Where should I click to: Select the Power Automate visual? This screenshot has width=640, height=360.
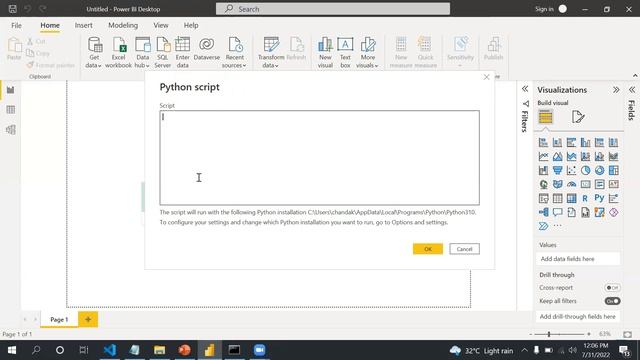coord(543,226)
